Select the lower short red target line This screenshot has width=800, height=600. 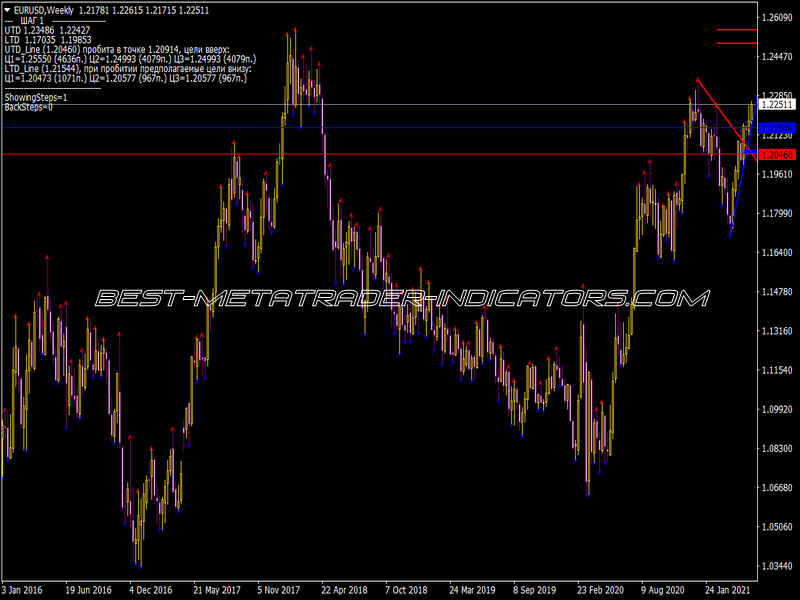(x=737, y=43)
